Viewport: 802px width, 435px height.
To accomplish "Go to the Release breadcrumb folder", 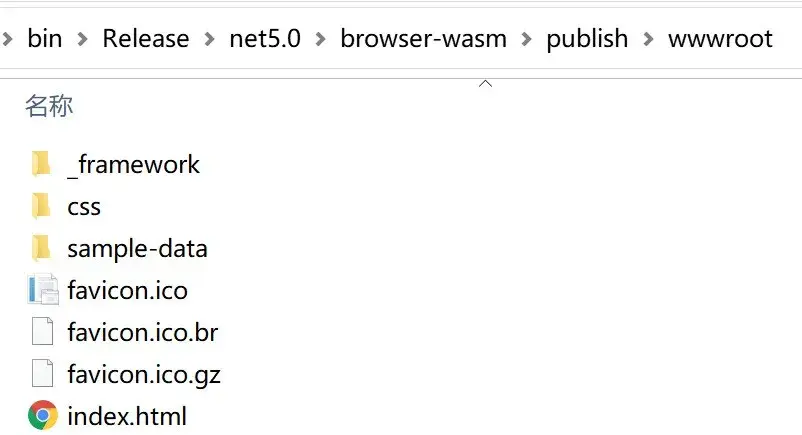I will click(146, 39).
